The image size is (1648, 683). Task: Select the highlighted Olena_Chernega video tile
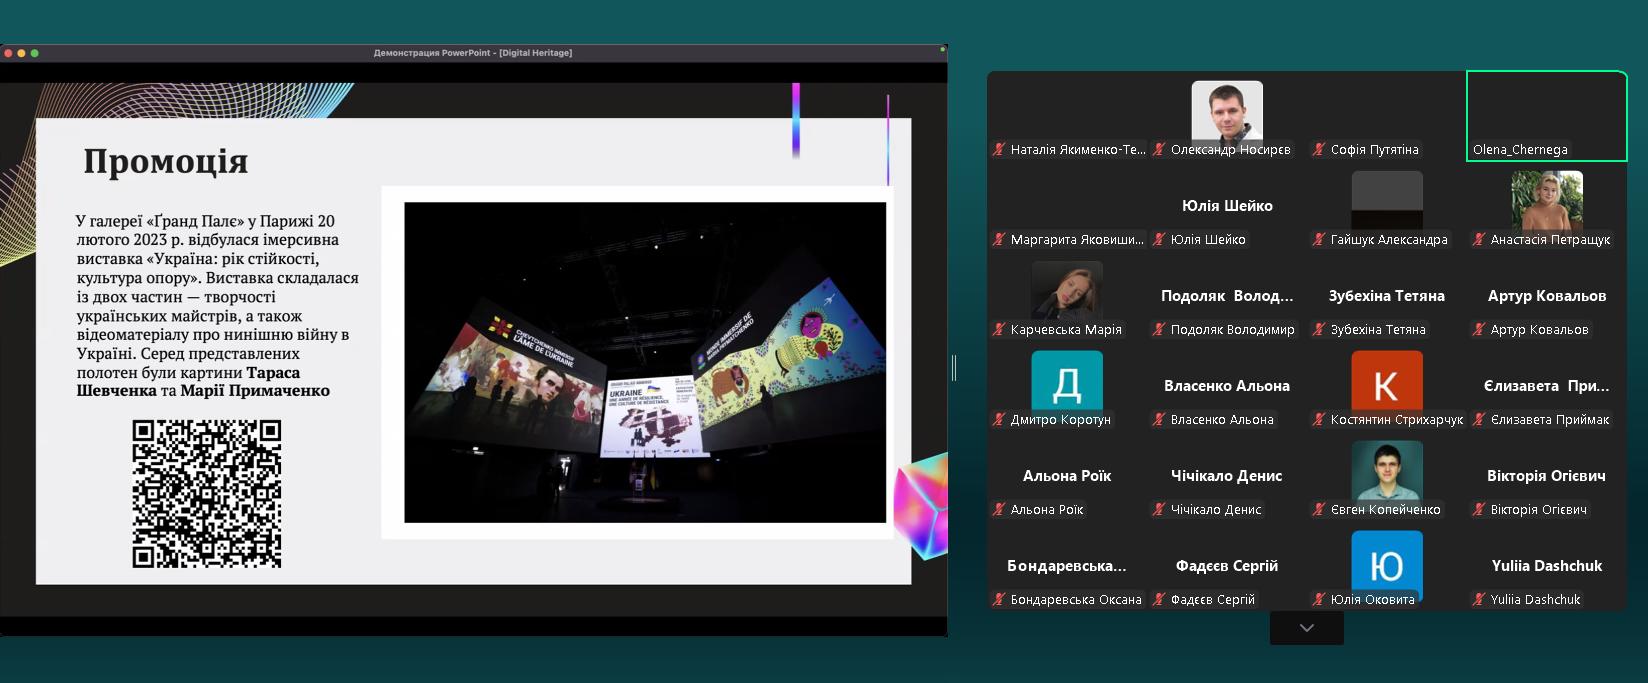(x=1546, y=115)
